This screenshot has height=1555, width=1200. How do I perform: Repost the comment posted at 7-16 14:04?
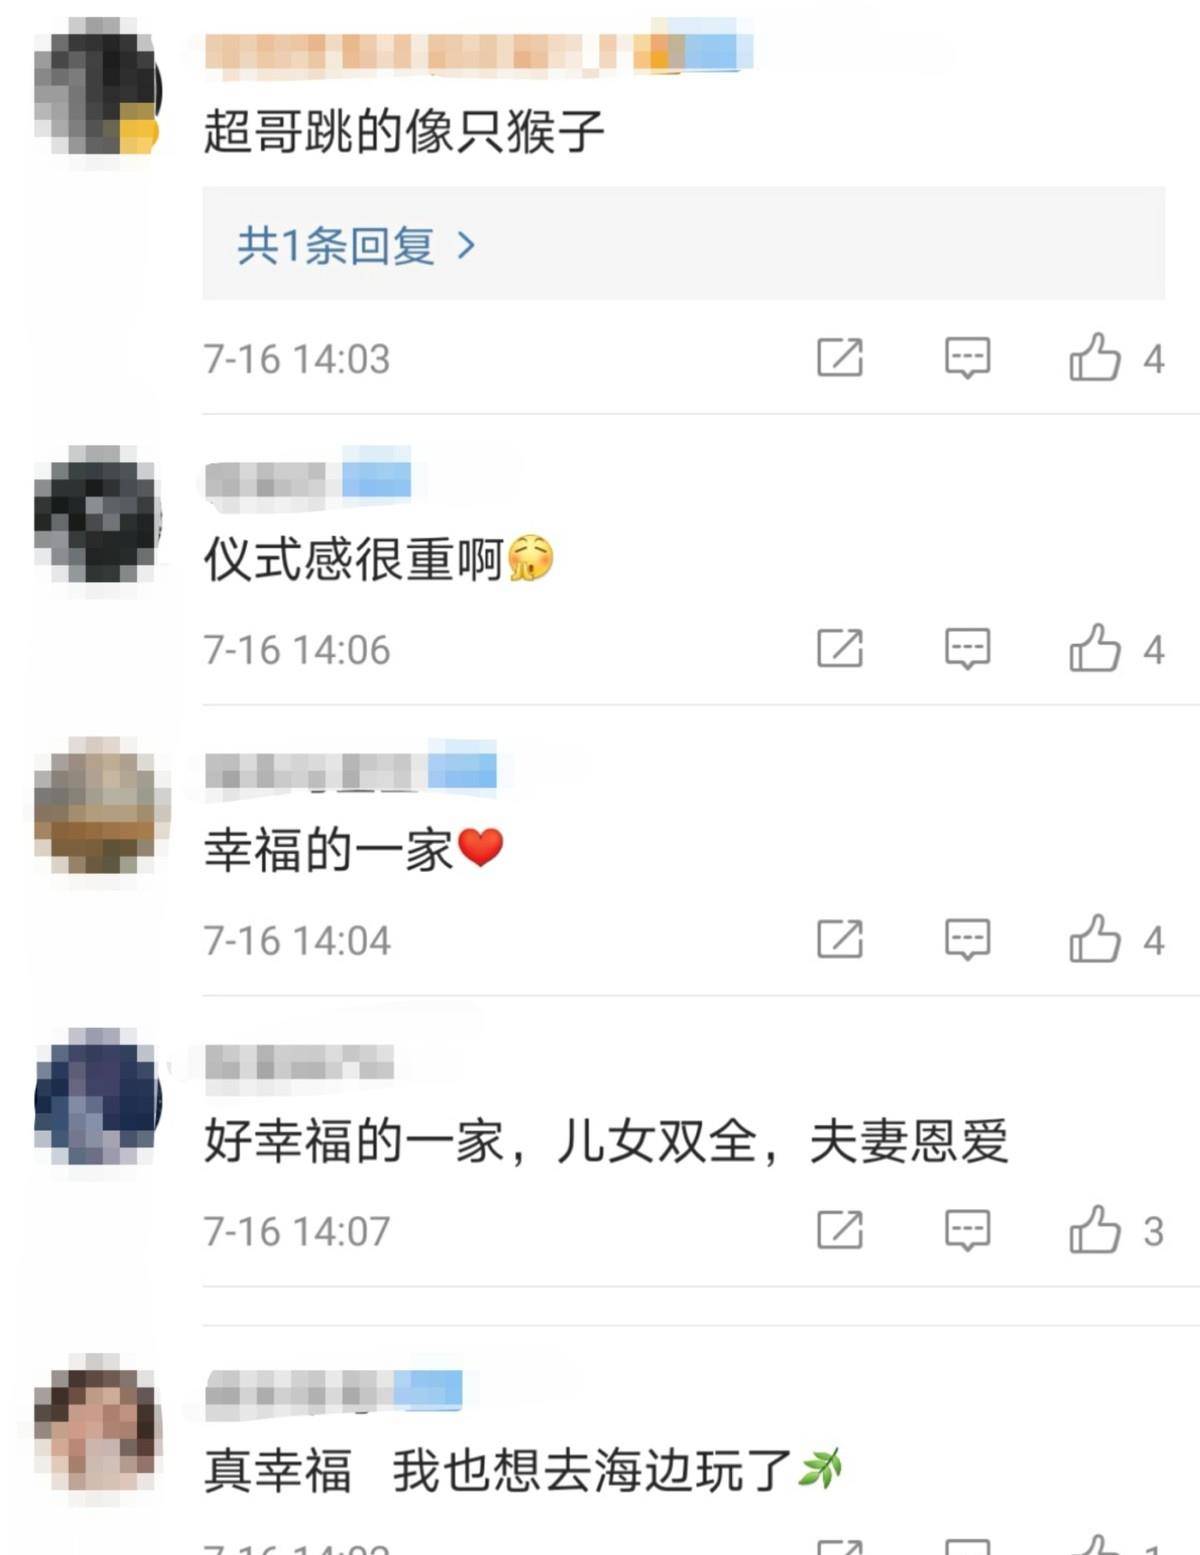839,940
